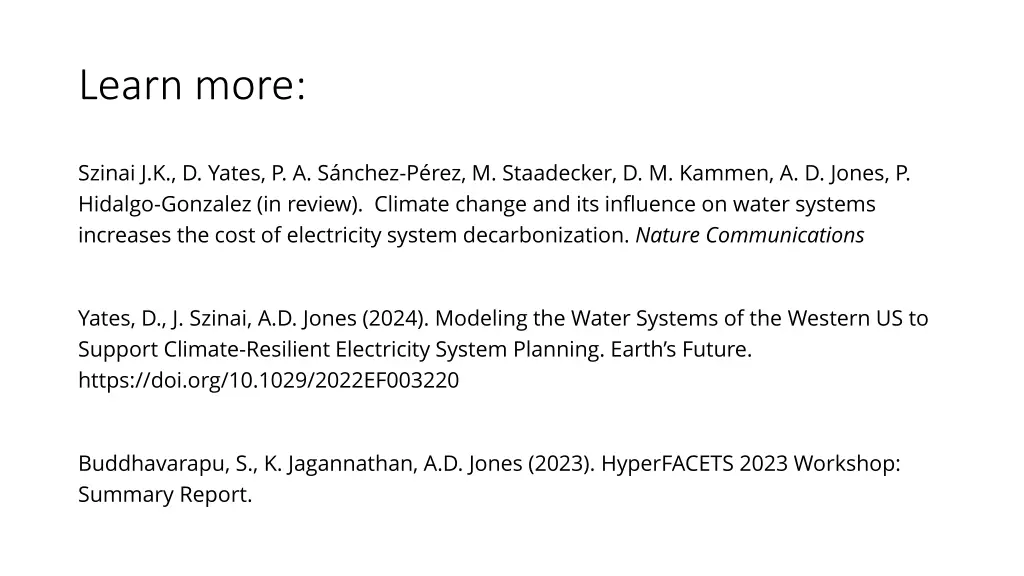
Task: Click 'Support Climate-Resilient Electricity System Planning' text
Action: [x=341, y=349]
